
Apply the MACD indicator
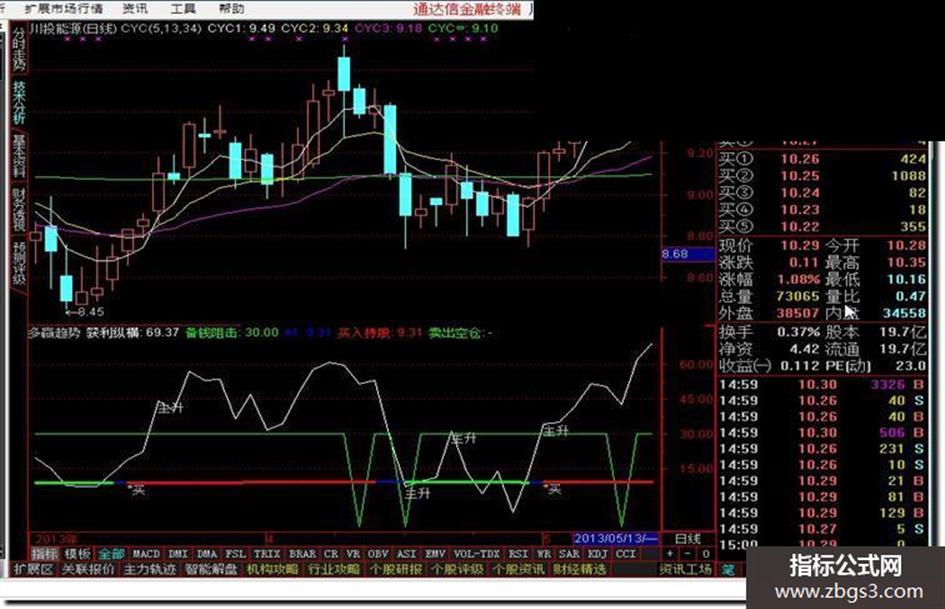pyautogui.click(x=146, y=554)
